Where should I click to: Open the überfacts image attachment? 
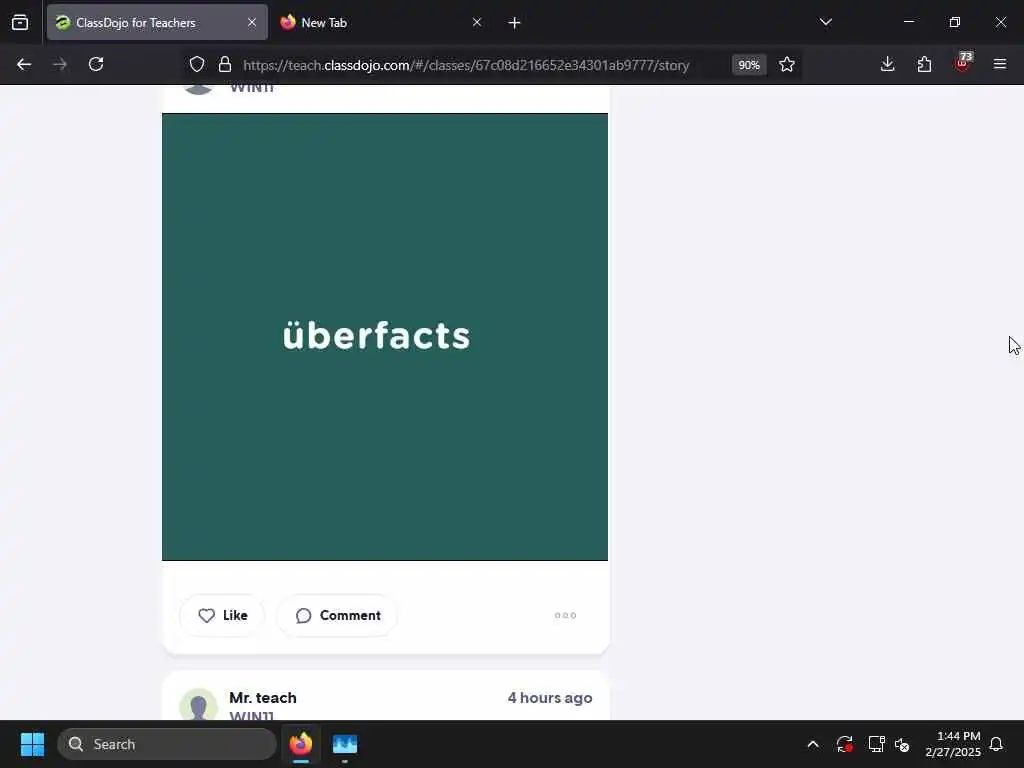385,337
